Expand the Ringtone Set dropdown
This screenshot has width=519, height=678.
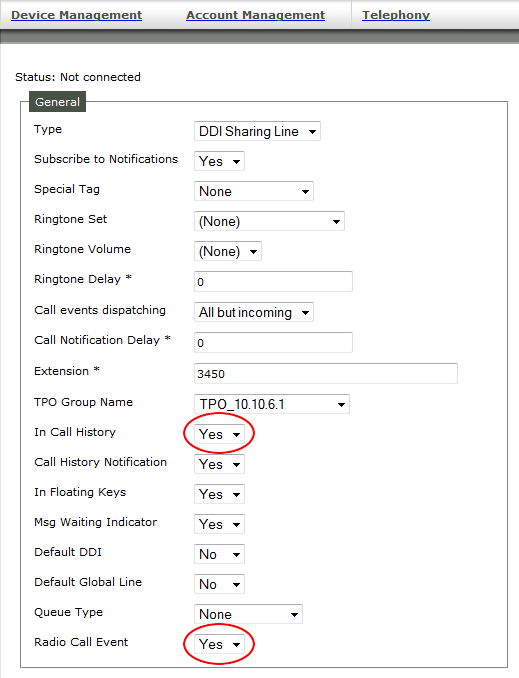coord(269,221)
